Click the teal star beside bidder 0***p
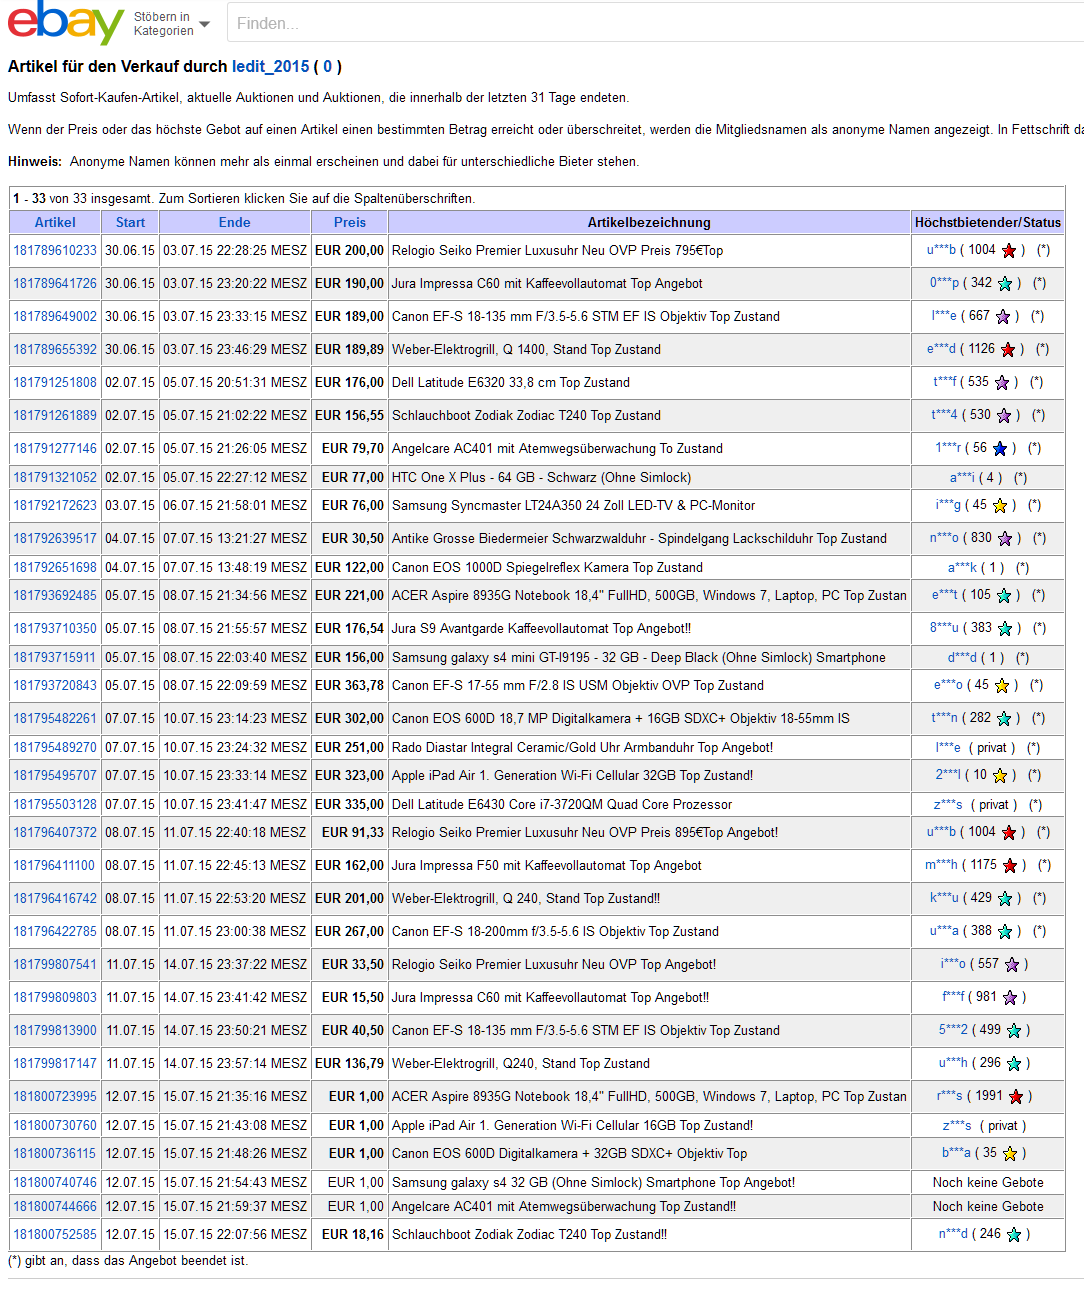This screenshot has width=1084, height=1297. (1005, 284)
